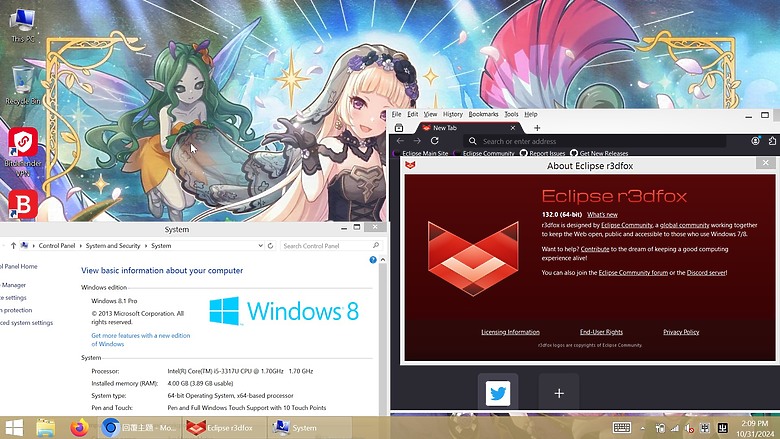
Task: Click Control Panel in the breadcrumb path
Action: coord(57,246)
